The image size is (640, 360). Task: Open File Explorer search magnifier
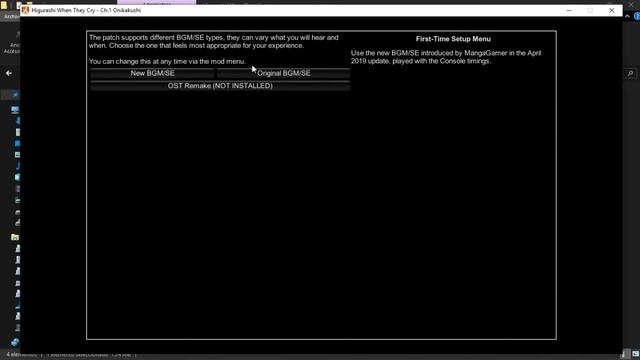(631, 73)
